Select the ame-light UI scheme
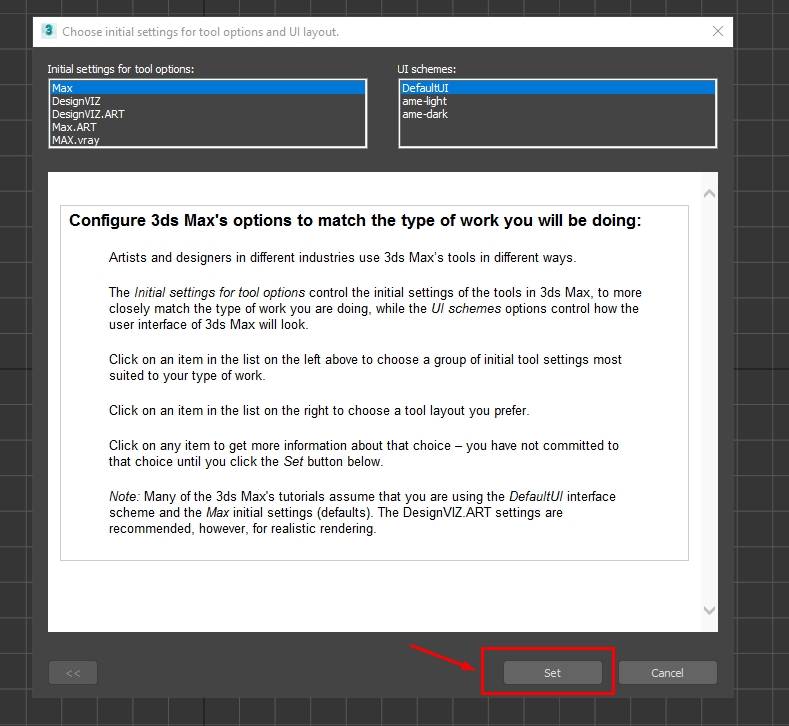The image size is (789, 726). pyautogui.click(x=424, y=101)
